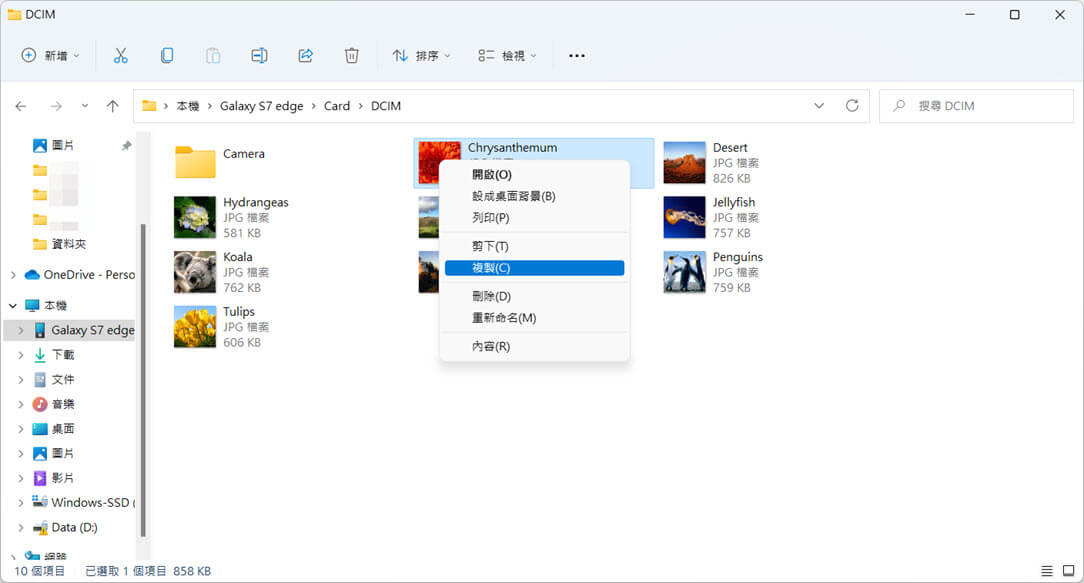Click the Rename icon in toolbar
This screenshot has height=583, width=1084.
pyautogui.click(x=259, y=56)
